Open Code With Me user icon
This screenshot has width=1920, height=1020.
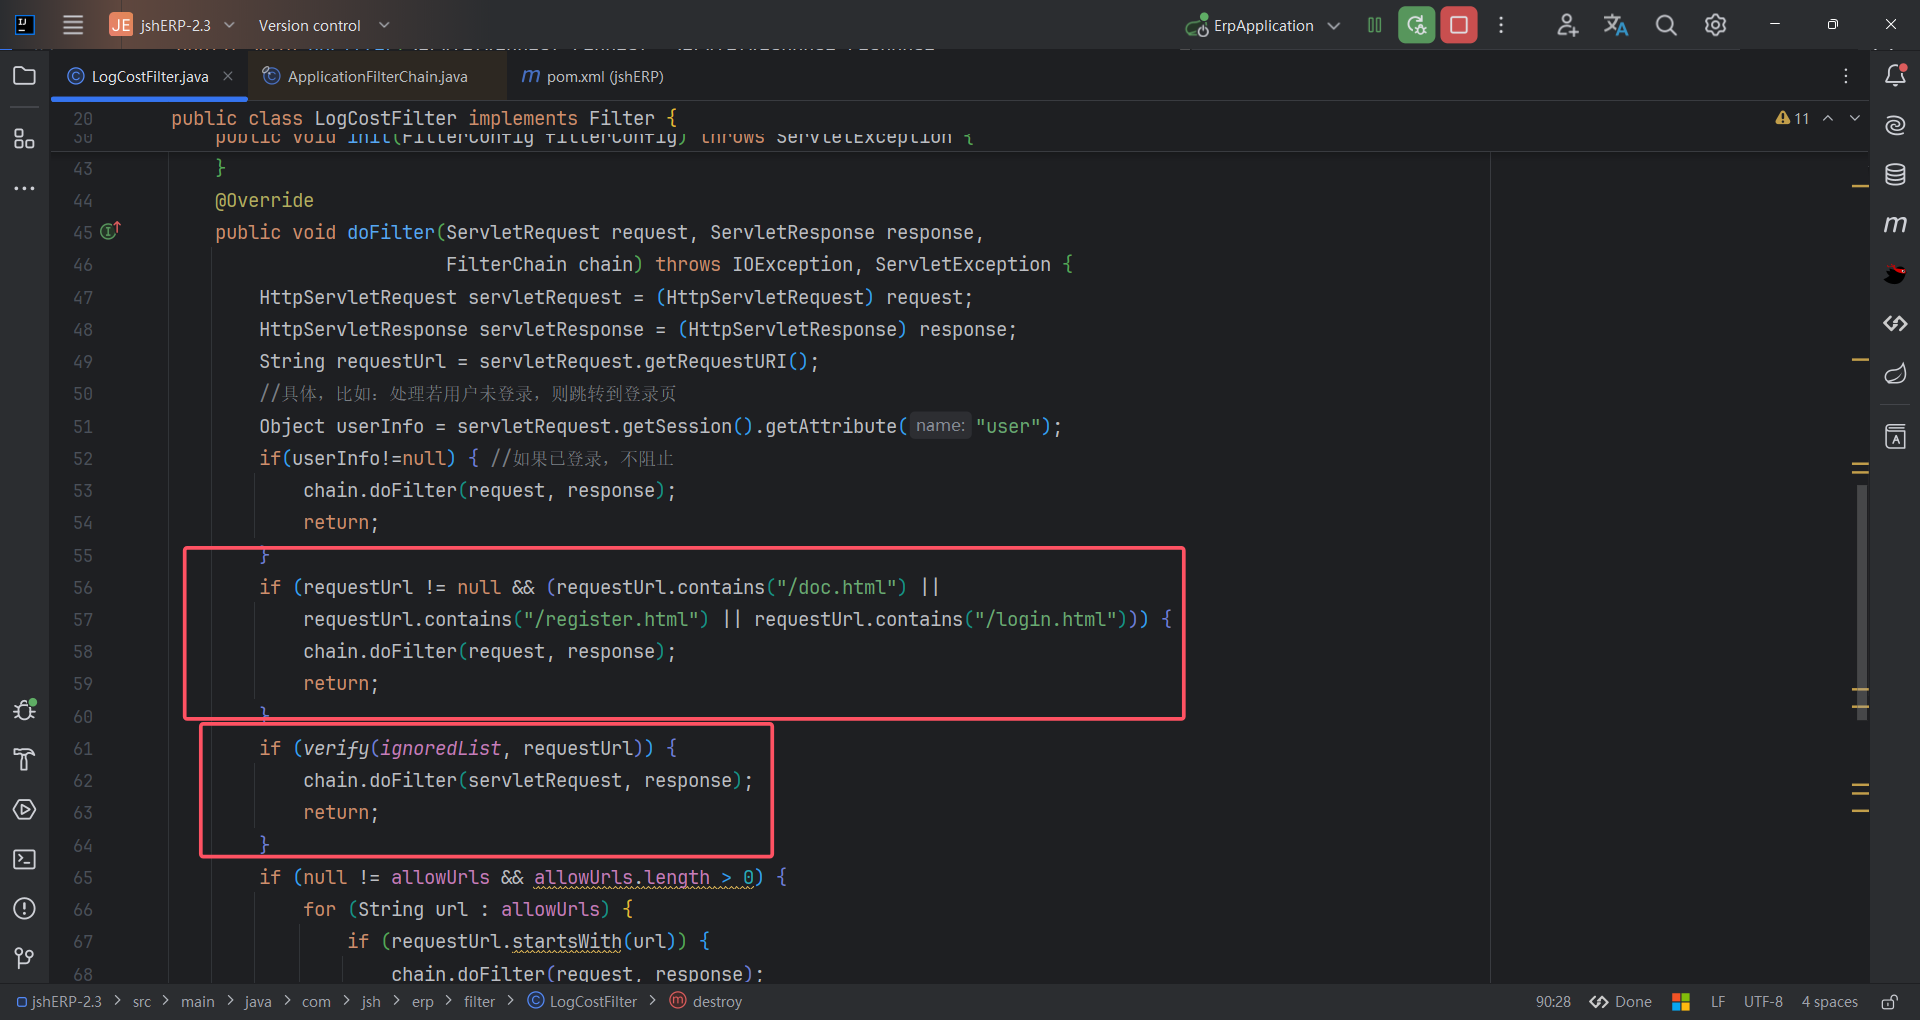pyautogui.click(x=1567, y=25)
